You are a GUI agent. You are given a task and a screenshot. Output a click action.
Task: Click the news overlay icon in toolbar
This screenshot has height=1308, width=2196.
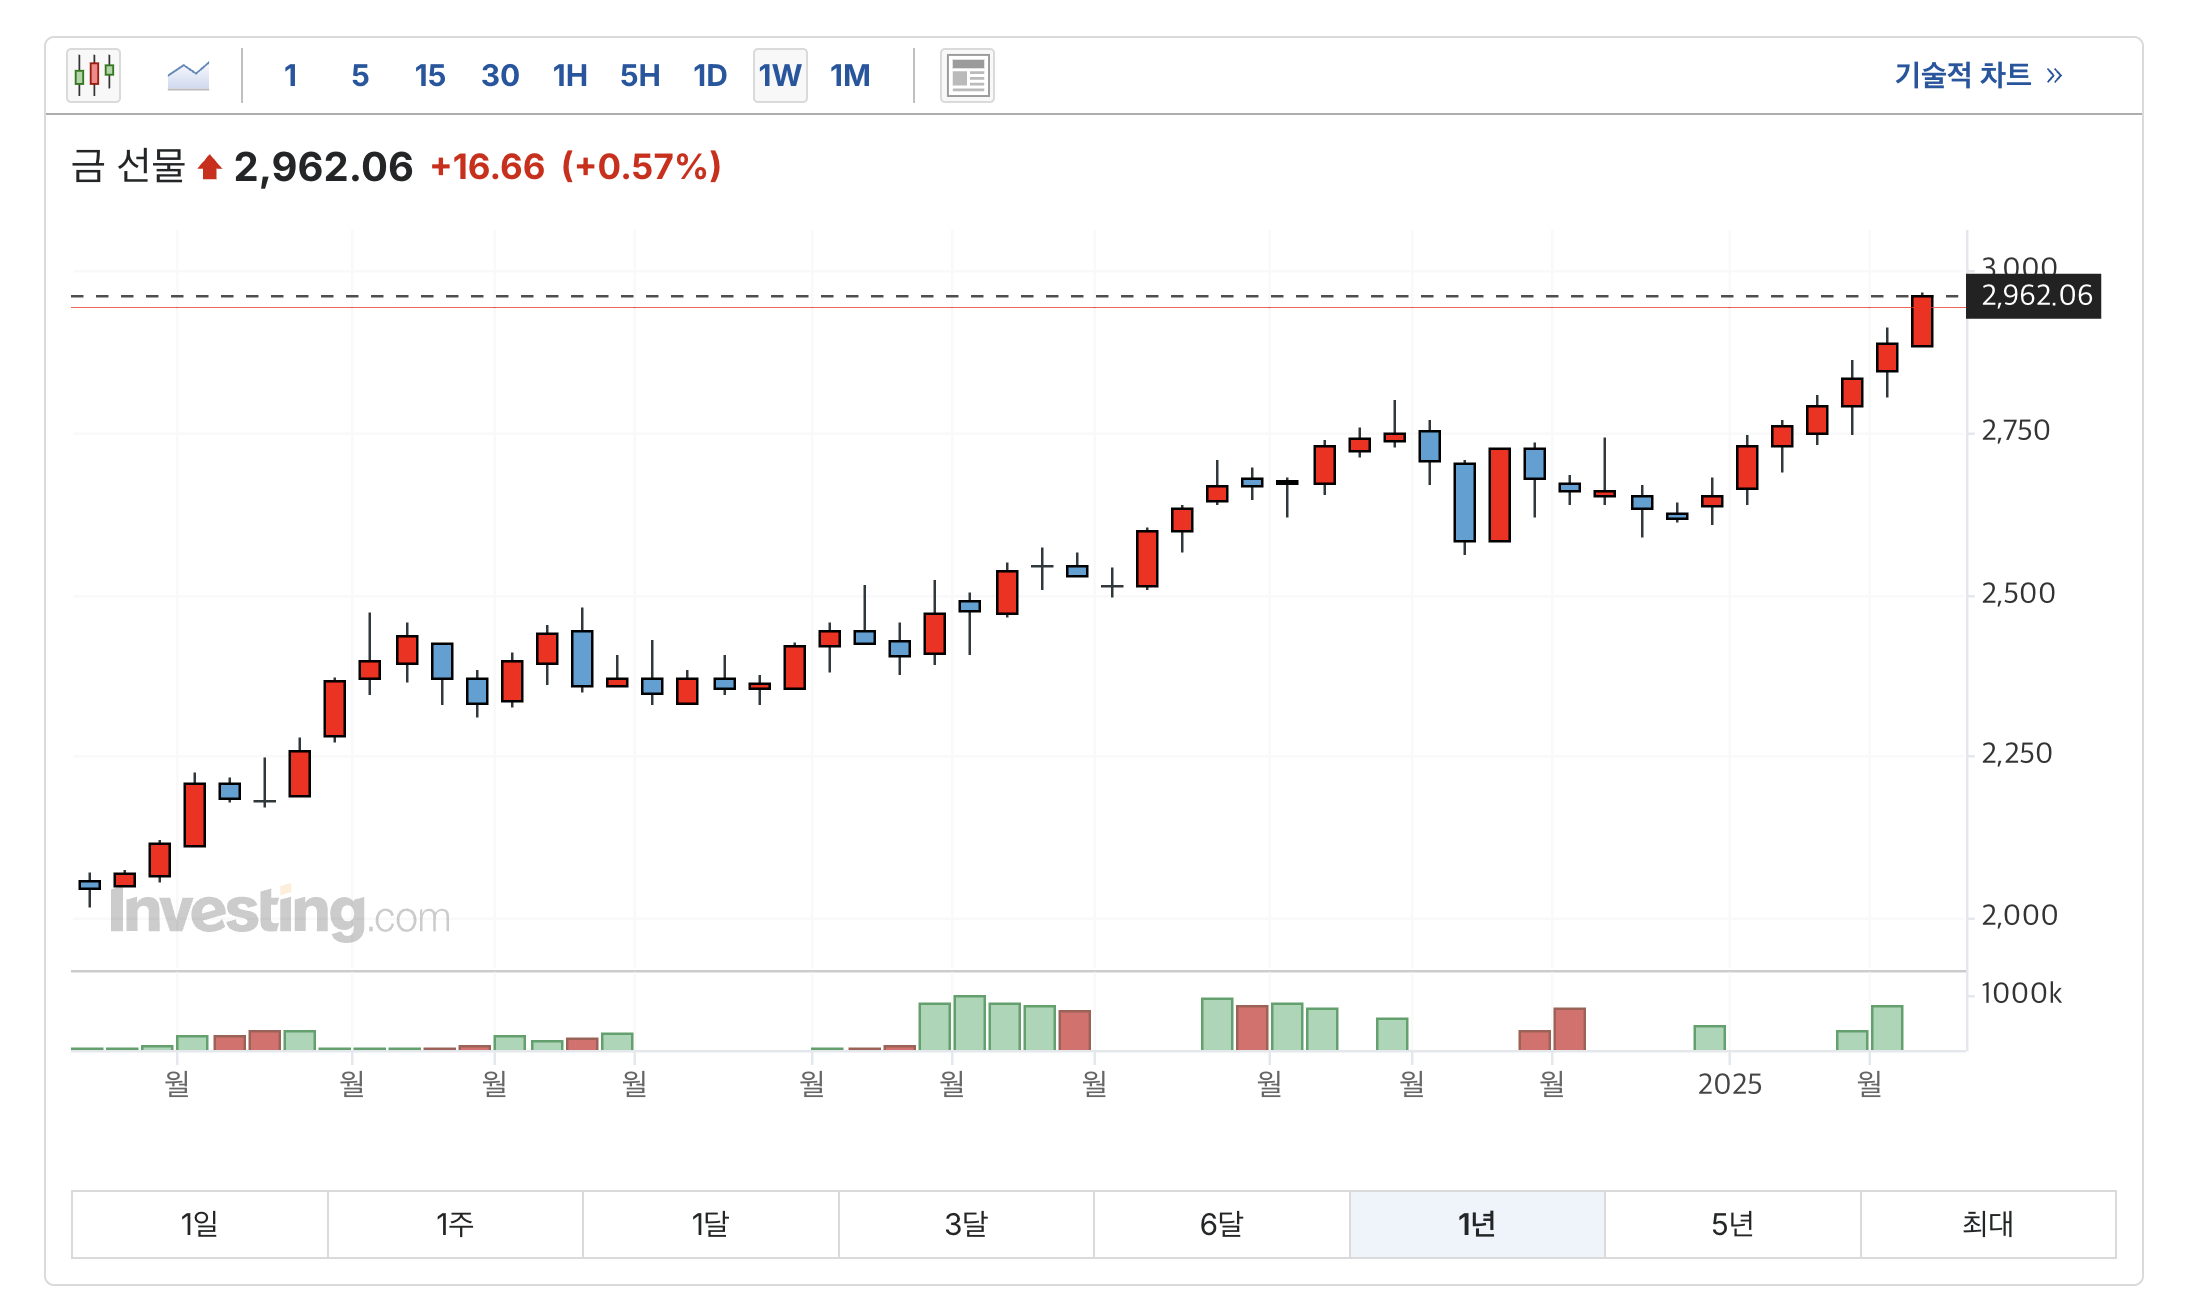967,75
